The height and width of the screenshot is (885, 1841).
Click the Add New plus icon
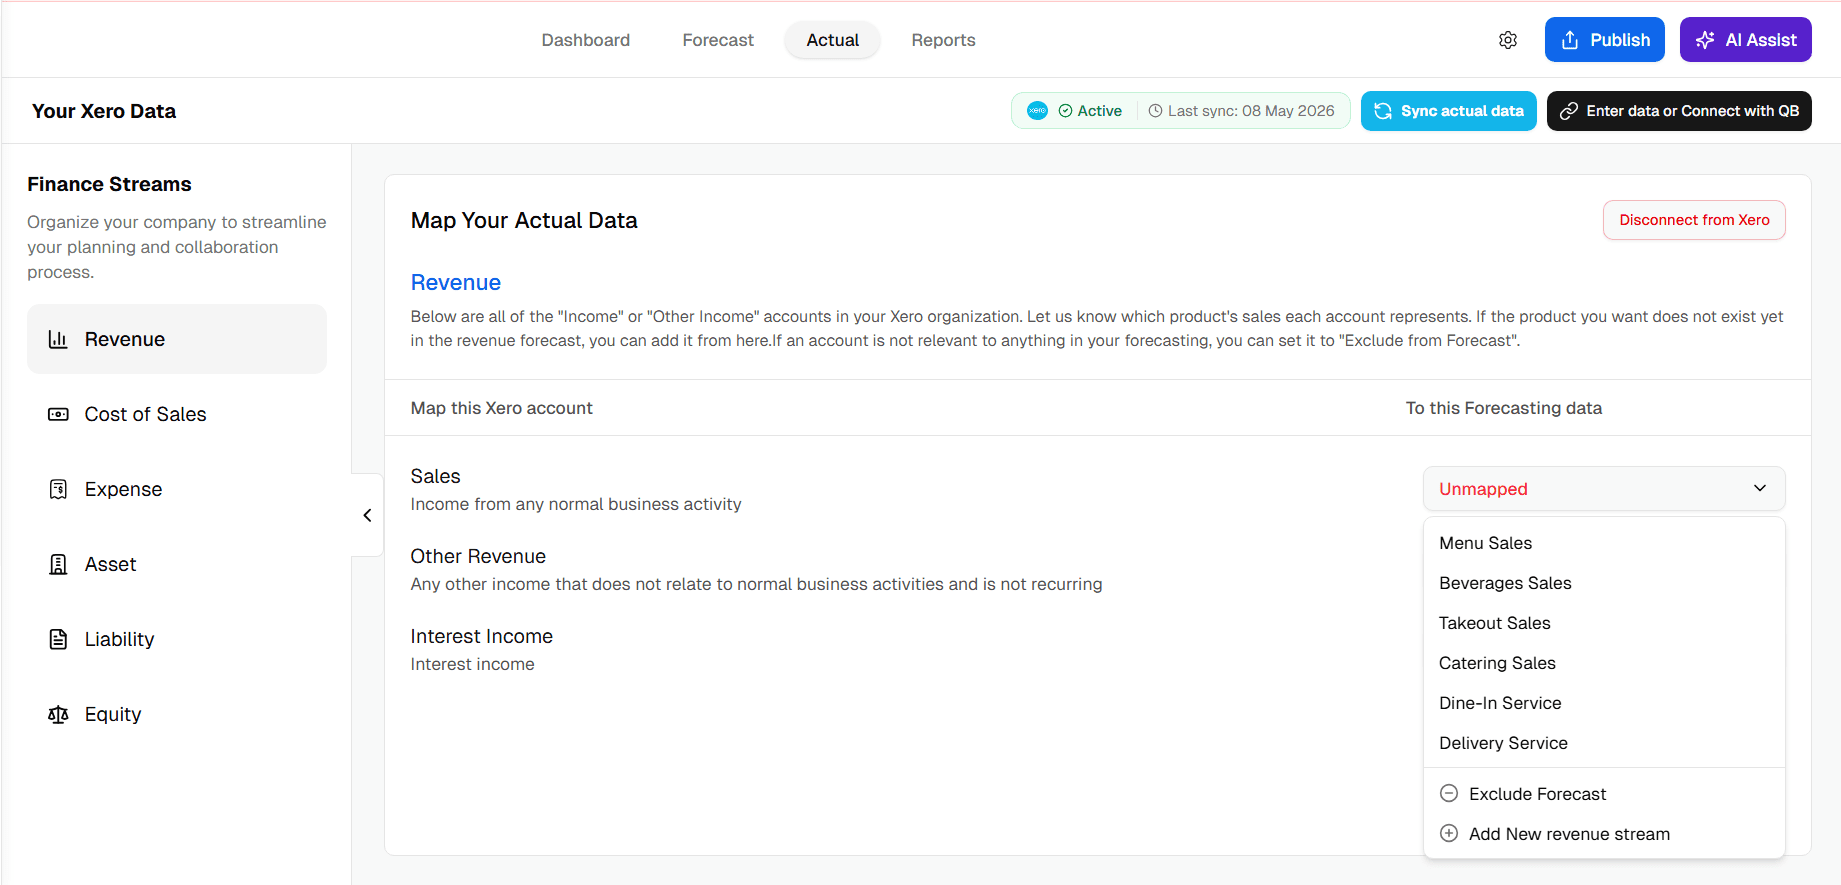1449,833
